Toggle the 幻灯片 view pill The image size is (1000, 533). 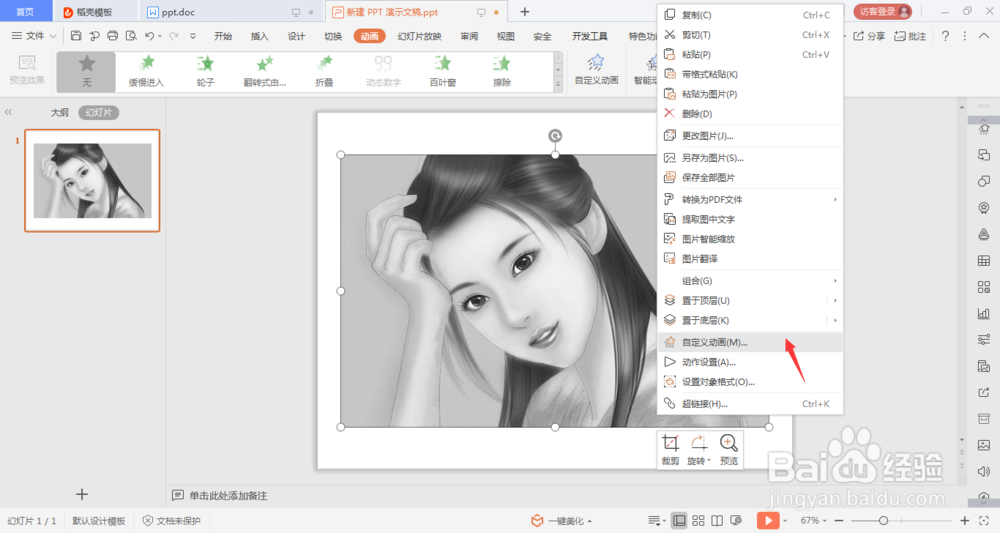[99, 112]
